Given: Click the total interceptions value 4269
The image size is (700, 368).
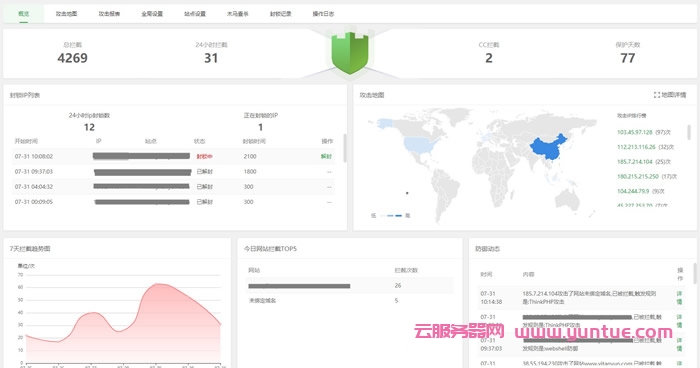Looking at the screenshot, I should coord(72,58).
